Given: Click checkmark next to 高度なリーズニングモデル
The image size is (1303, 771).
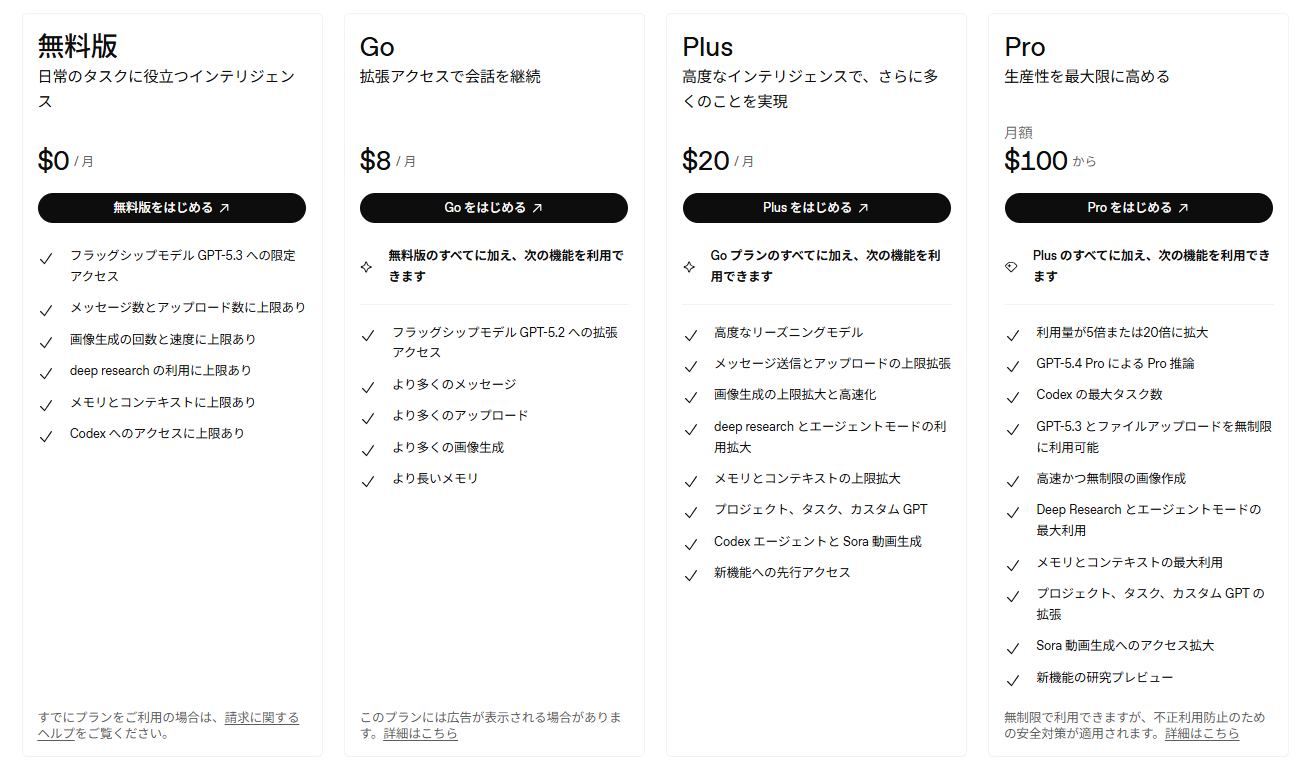Looking at the screenshot, I should coord(690,334).
